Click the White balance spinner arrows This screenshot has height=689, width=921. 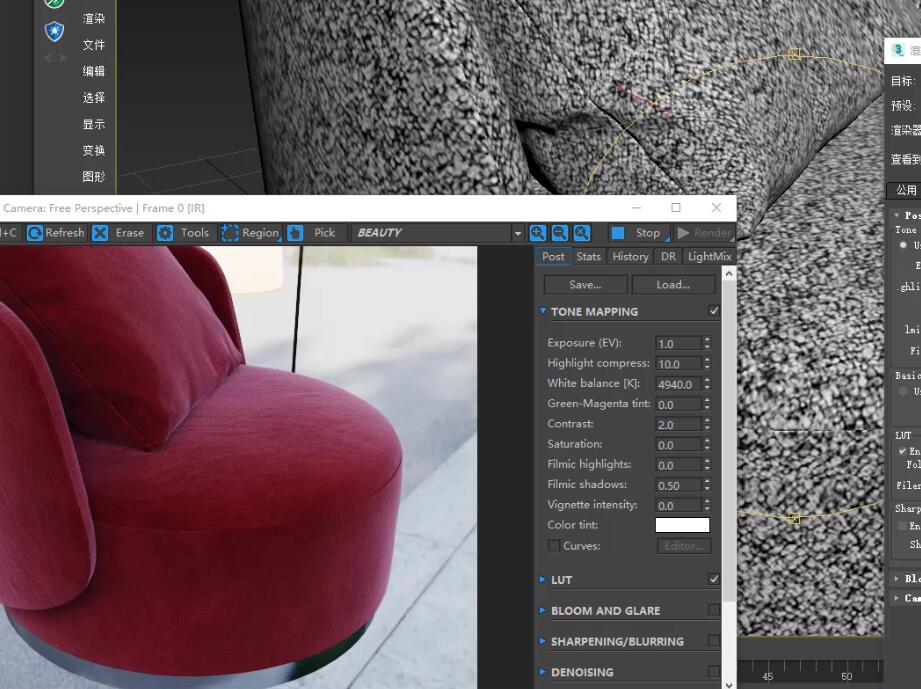coord(707,384)
